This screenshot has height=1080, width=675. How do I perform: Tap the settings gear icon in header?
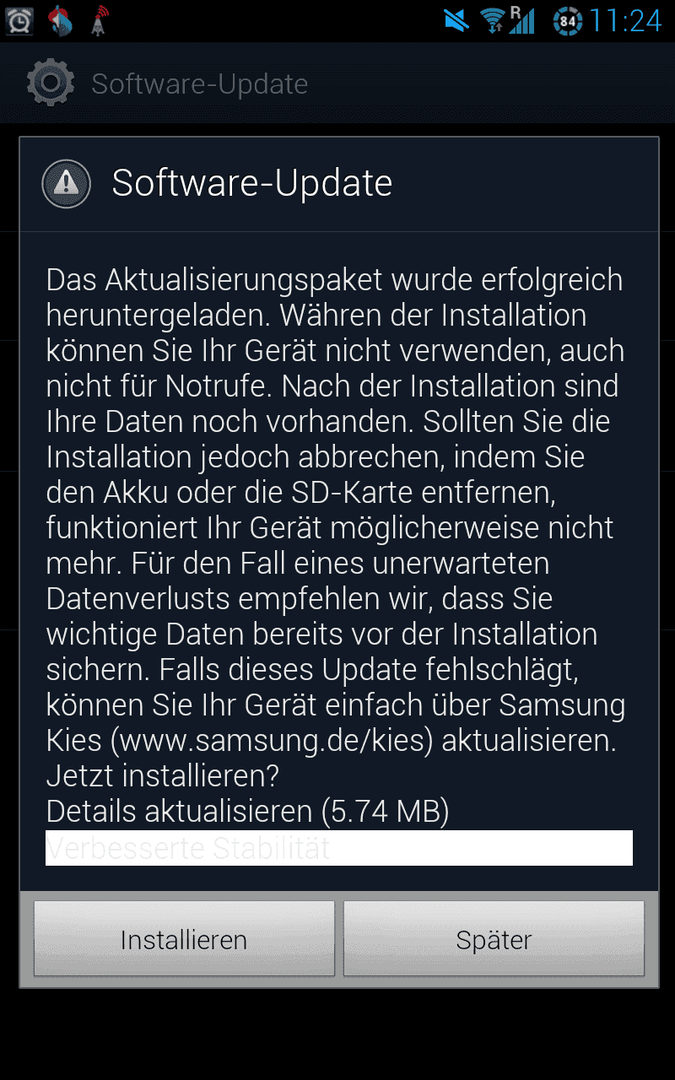[x=50, y=83]
